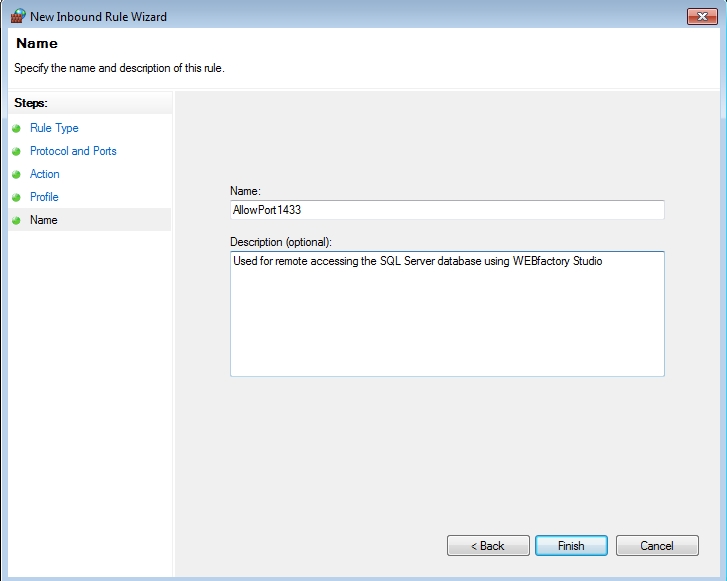
Task: Click the New Inbound Rule Wizard title bar
Action: pos(350,16)
